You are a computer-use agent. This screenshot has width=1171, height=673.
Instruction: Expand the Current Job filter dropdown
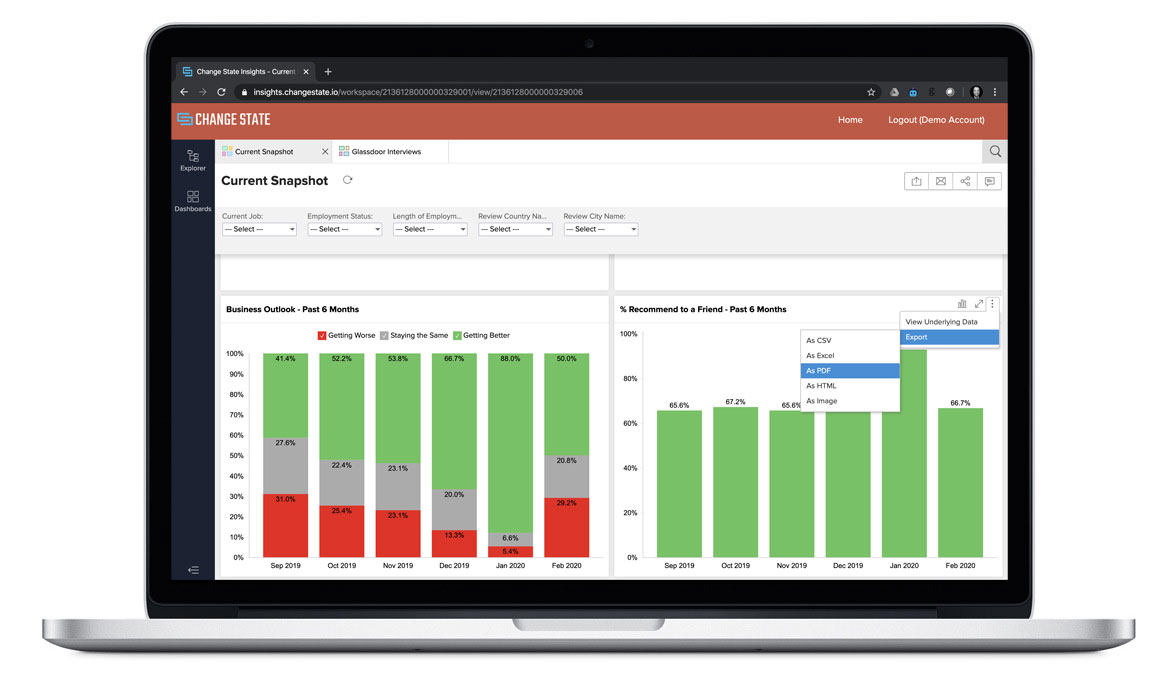259,229
